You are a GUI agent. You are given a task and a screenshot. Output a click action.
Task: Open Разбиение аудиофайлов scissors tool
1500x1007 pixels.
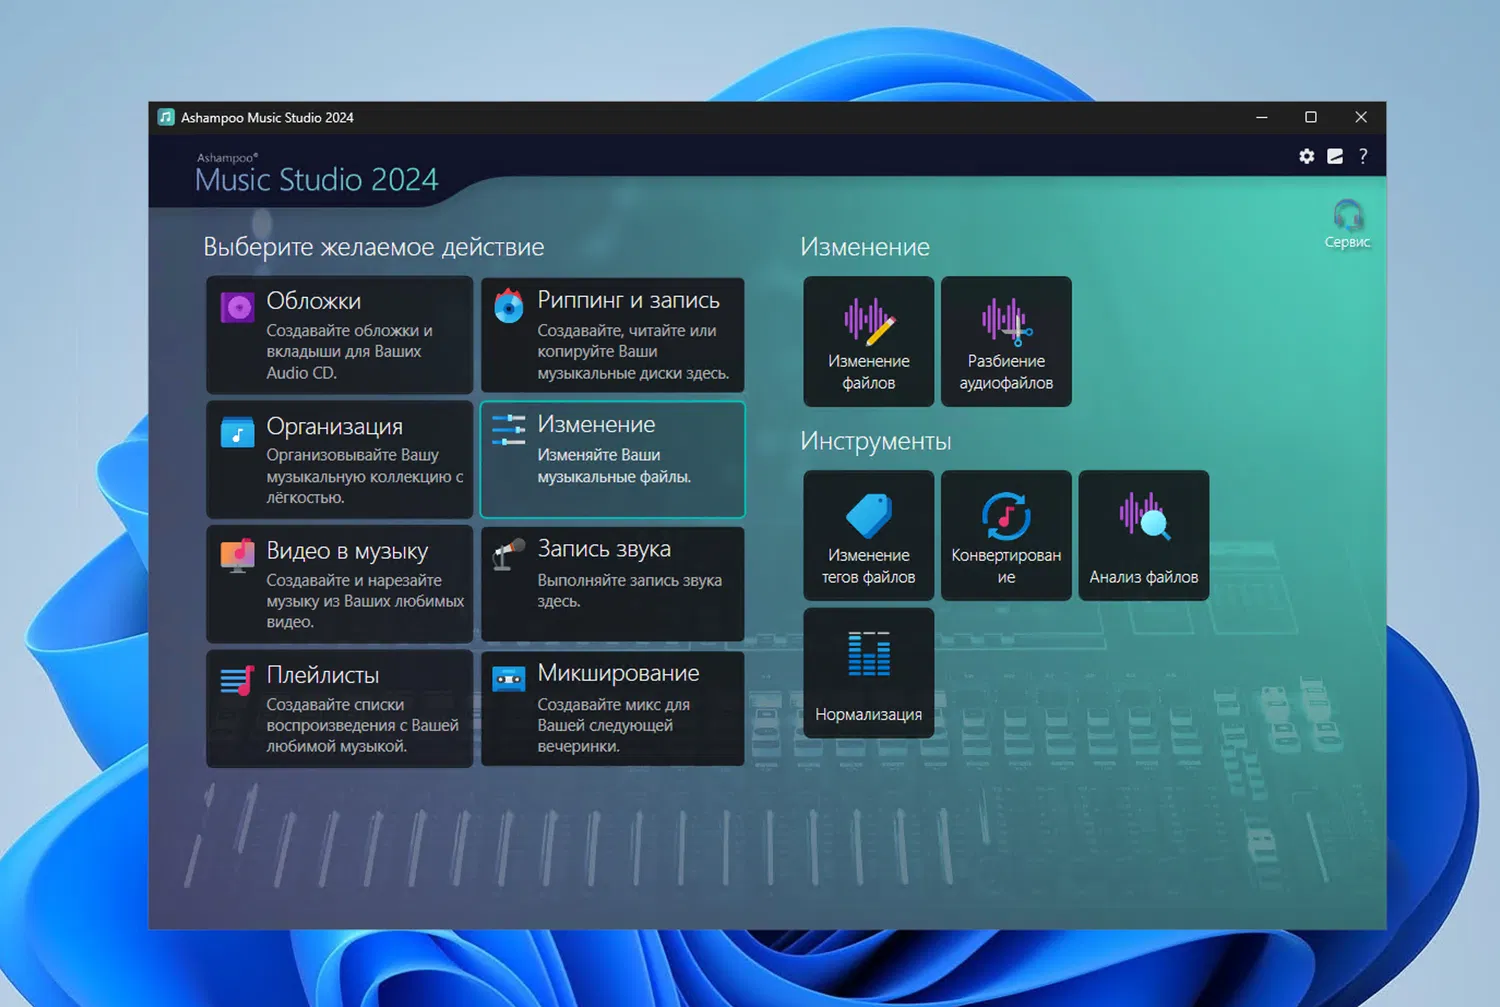tap(1006, 342)
